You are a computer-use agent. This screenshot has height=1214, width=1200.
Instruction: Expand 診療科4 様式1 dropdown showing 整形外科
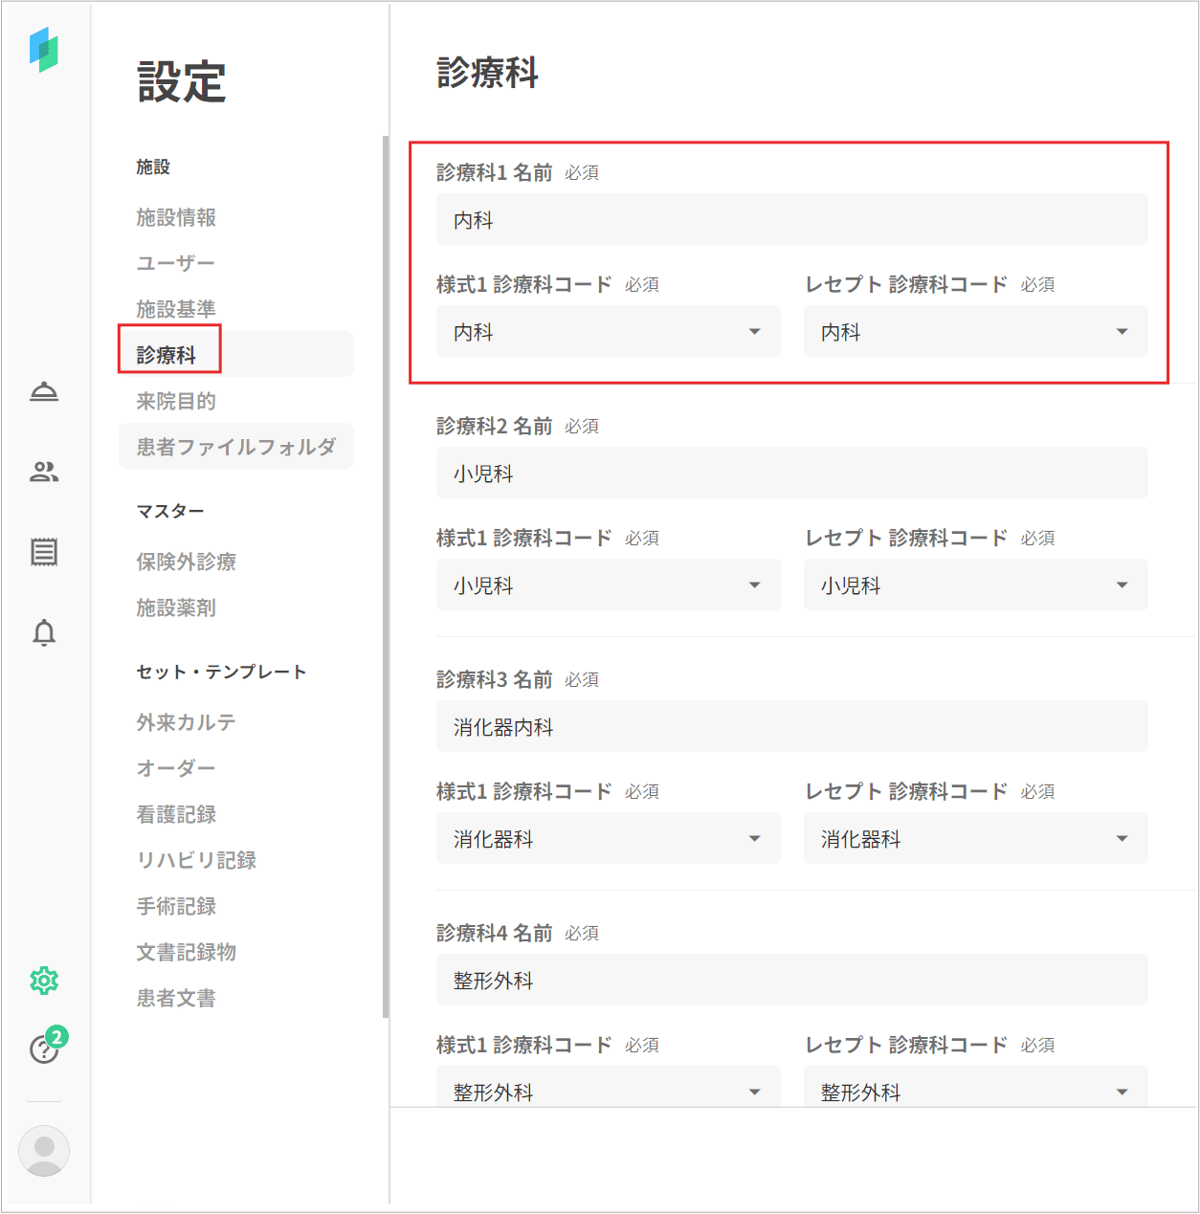click(x=608, y=1090)
